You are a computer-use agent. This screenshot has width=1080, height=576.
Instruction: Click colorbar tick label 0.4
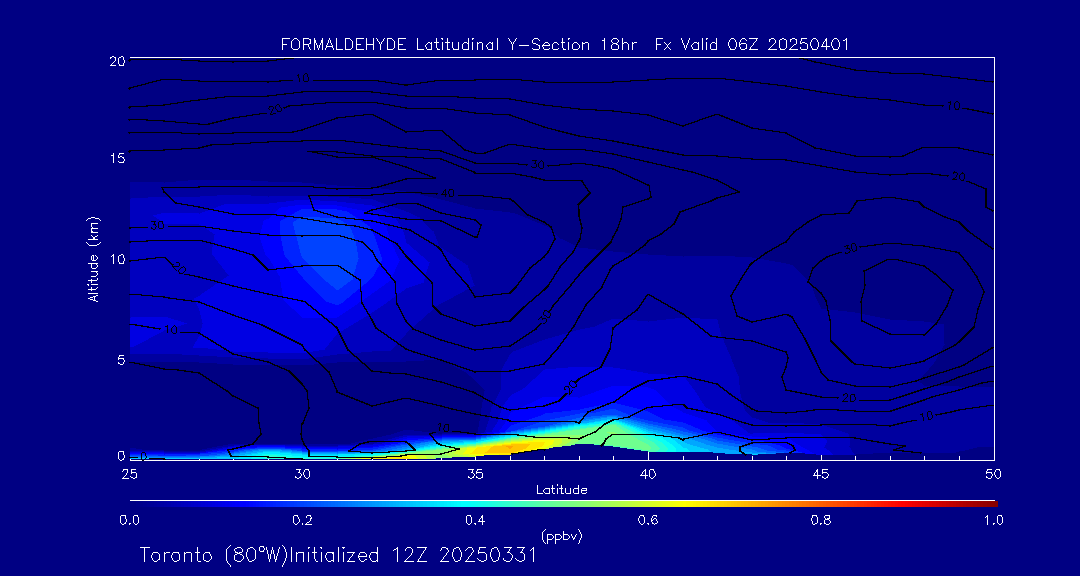click(475, 520)
